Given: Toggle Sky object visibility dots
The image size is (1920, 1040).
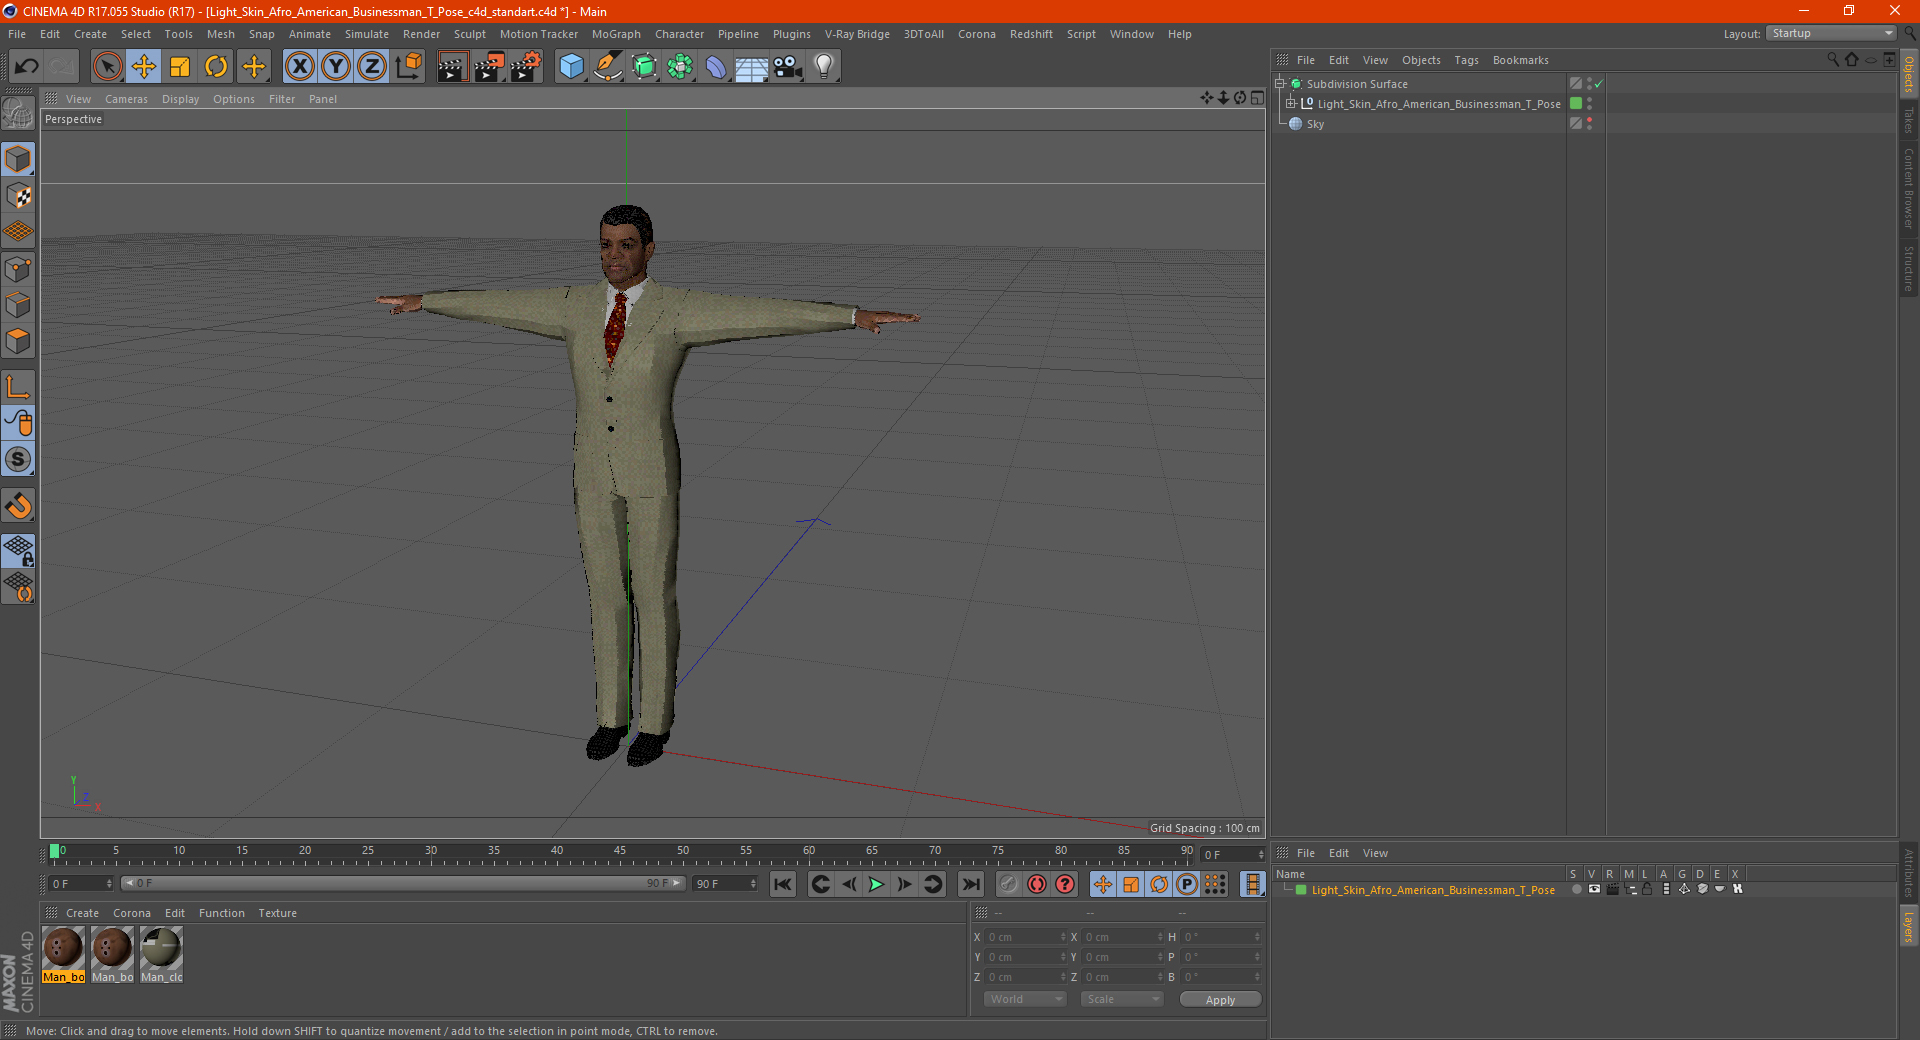Looking at the screenshot, I should click(x=1589, y=124).
